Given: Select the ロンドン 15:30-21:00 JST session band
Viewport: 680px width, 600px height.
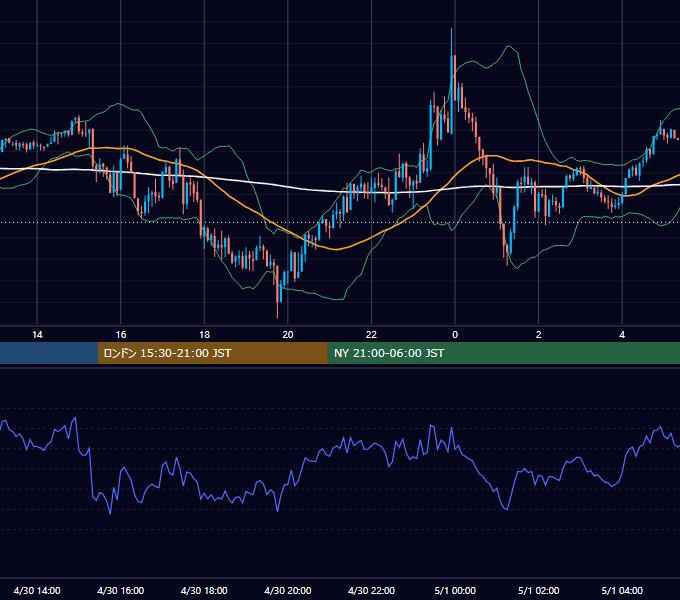Looking at the screenshot, I should click(x=212, y=353).
